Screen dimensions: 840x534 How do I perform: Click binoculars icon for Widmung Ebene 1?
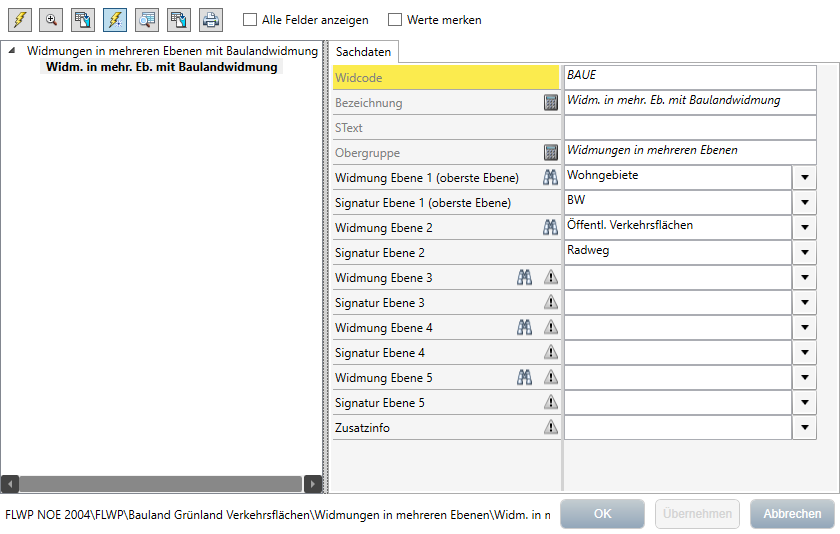(549, 178)
